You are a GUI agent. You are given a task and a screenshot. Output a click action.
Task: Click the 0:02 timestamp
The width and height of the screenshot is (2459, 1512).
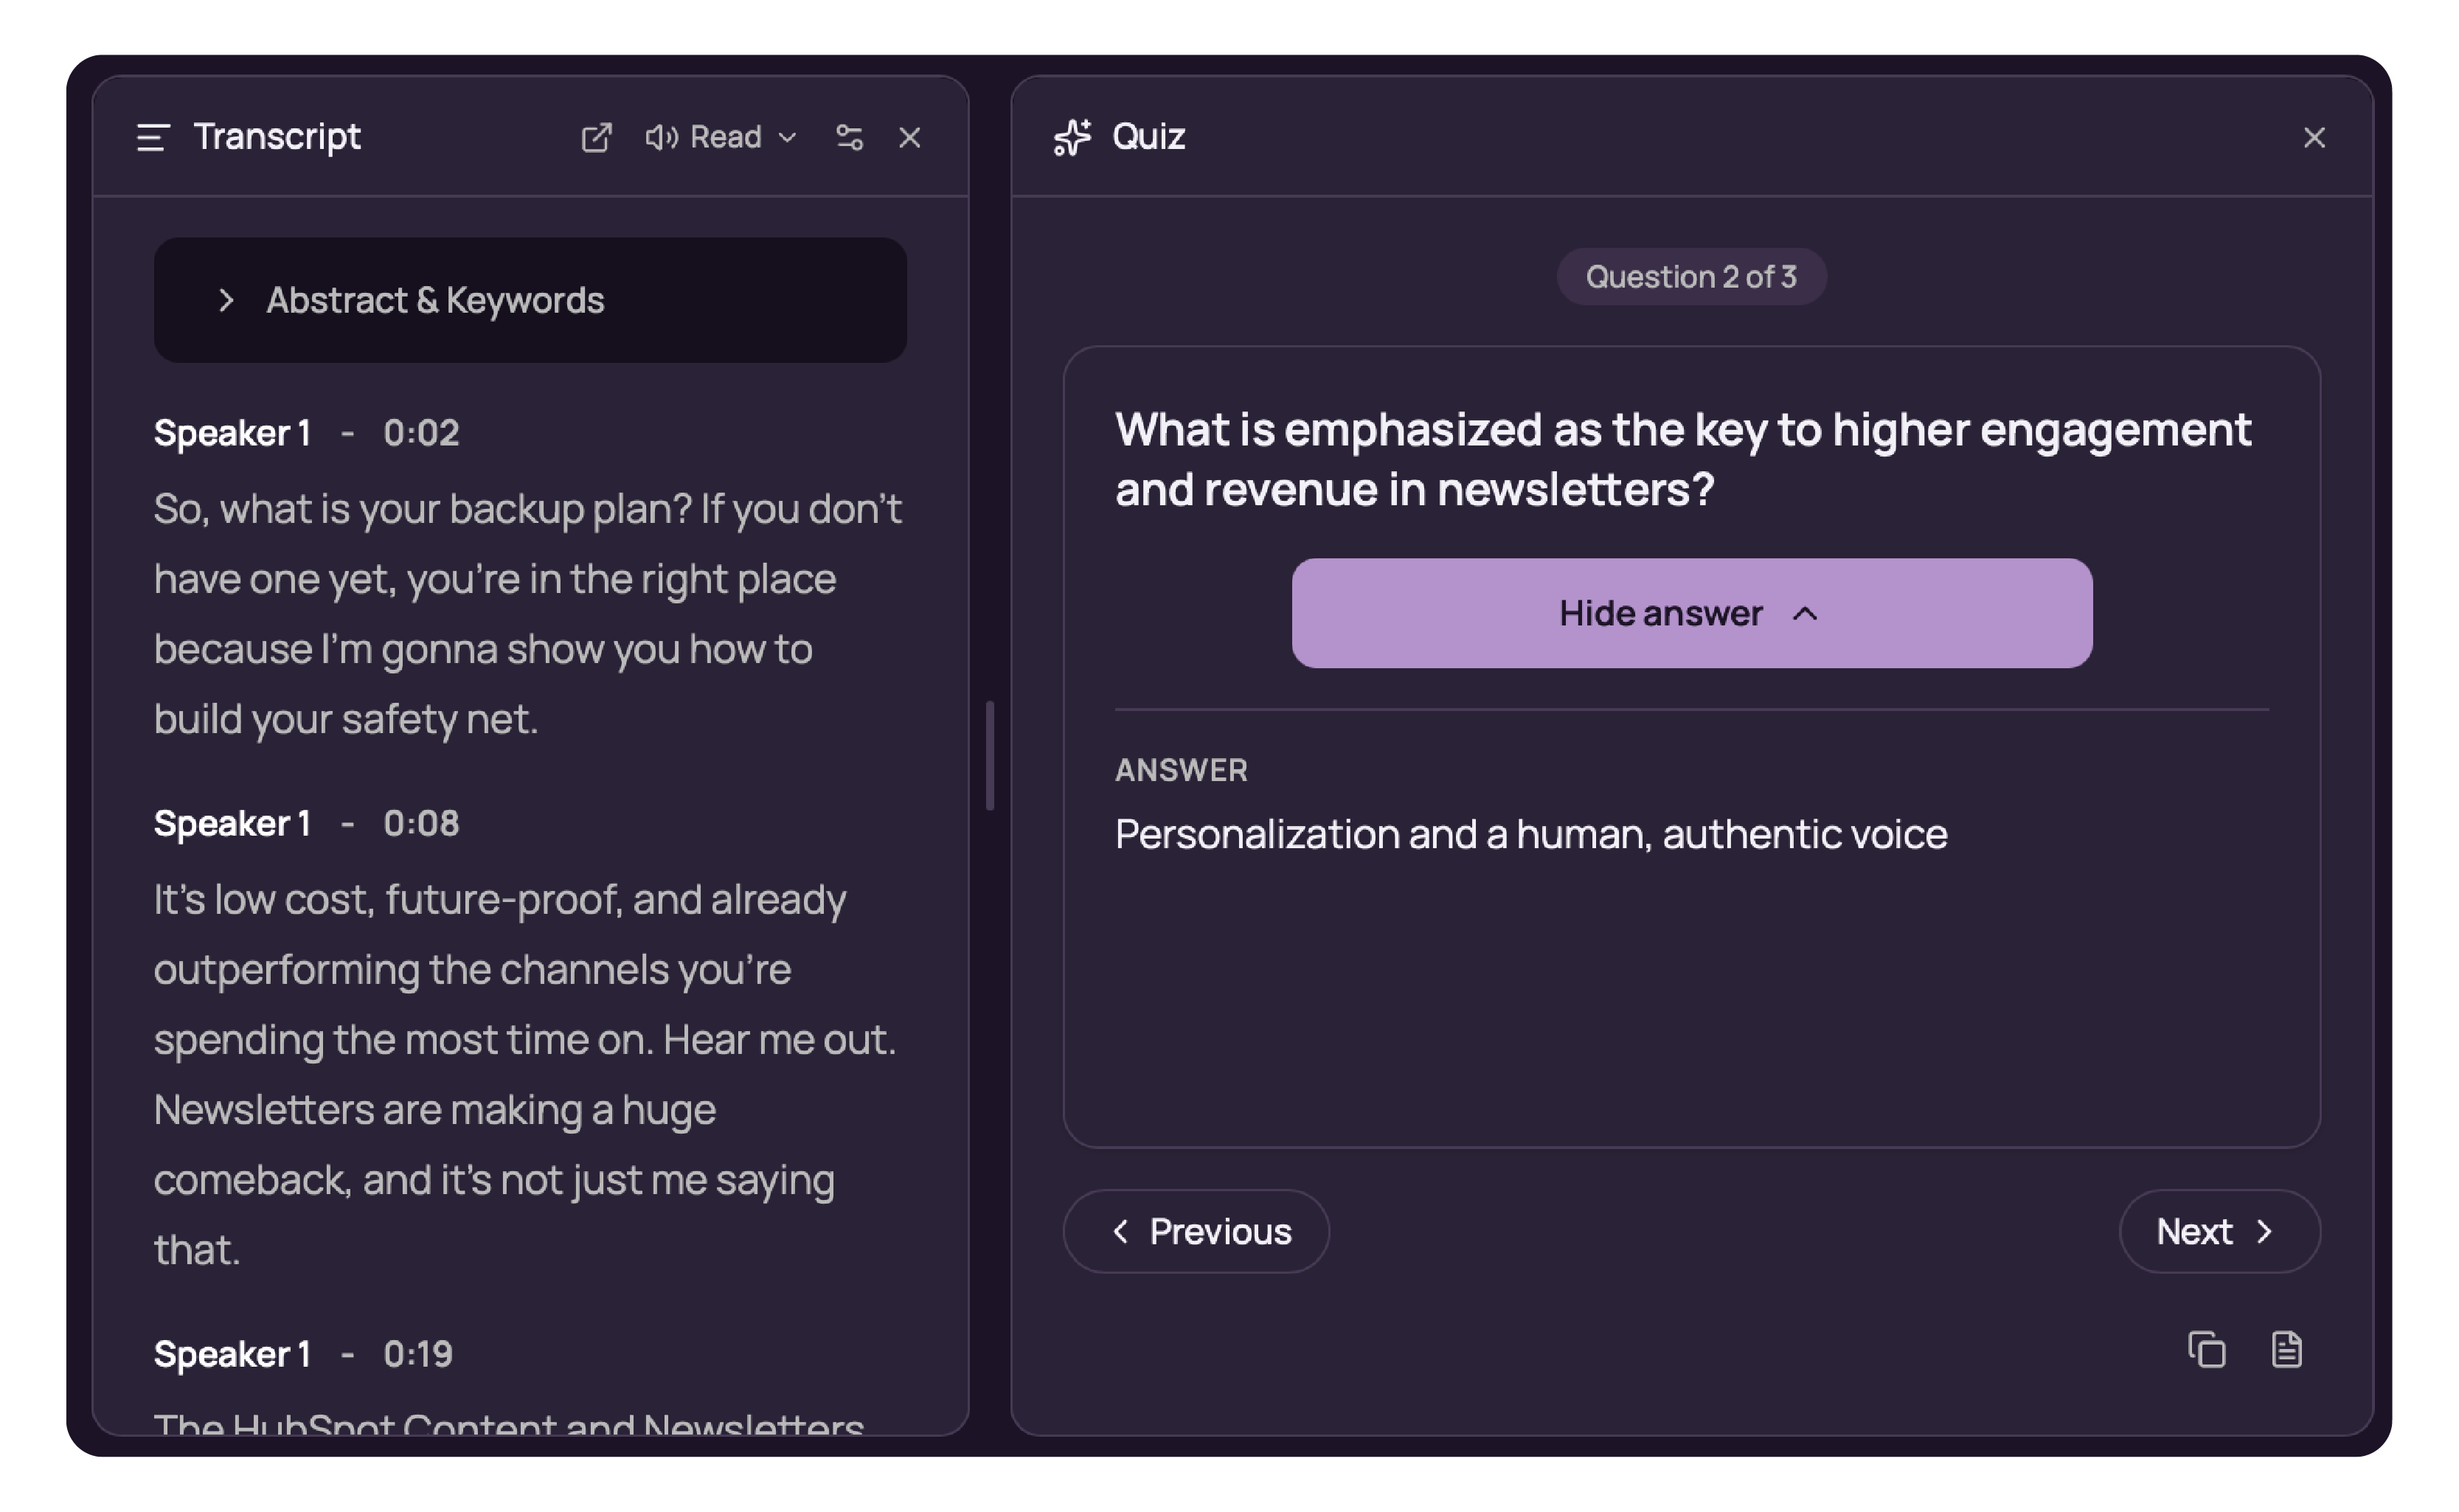(x=421, y=433)
